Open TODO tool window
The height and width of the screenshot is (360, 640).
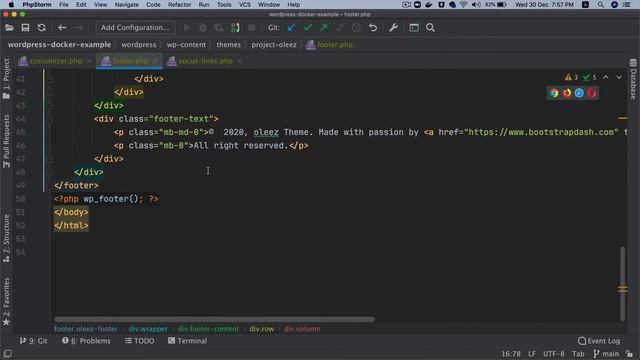[140, 341]
